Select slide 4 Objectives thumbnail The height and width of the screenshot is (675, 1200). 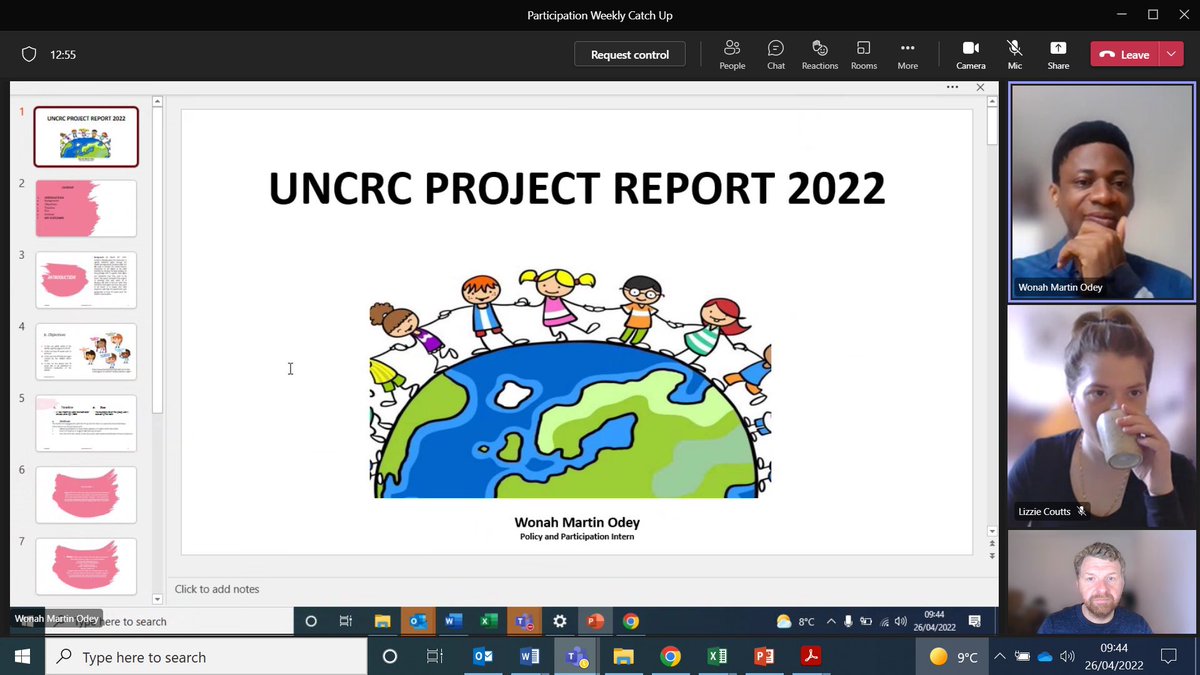pyautogui.click(x=86, y=352)
